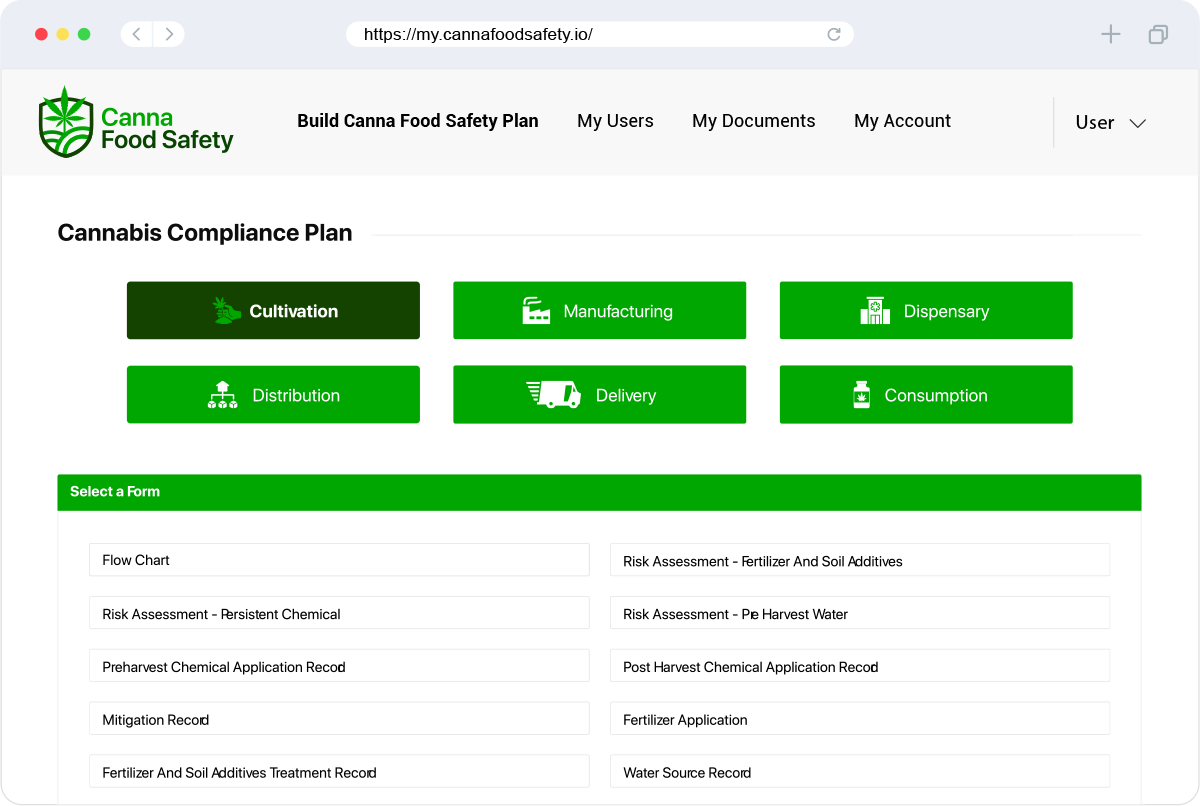Go back using the browser back arrow
Viewport: 1200px width, 806px height.
[137, 34]
